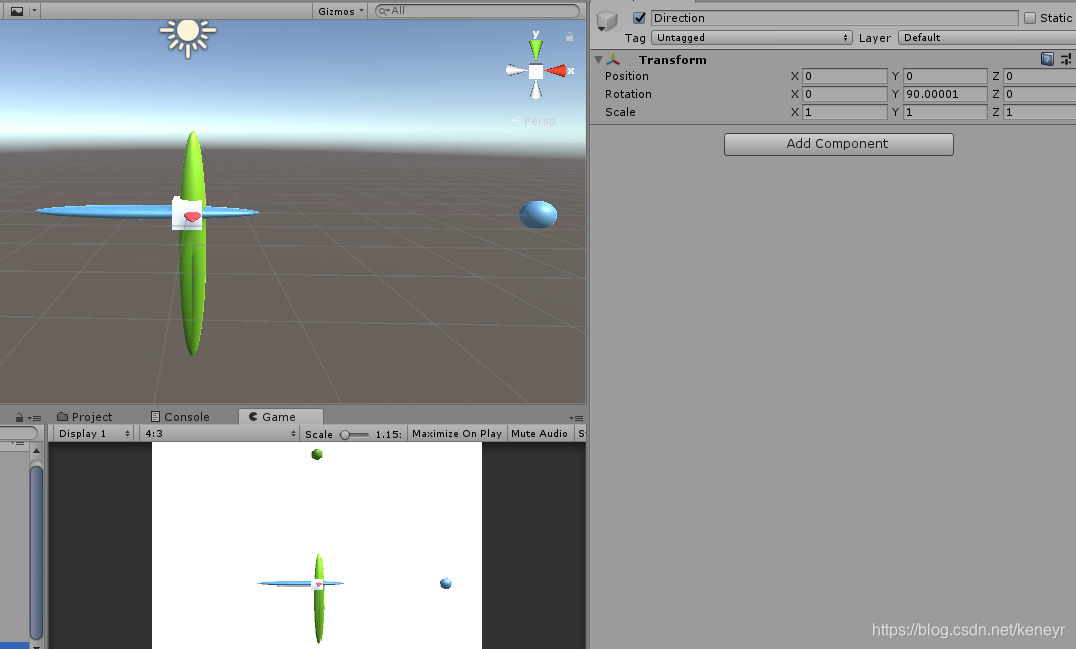Enable the Static checkbox
The image size is (1076, 649).
tap(1030, 18)
